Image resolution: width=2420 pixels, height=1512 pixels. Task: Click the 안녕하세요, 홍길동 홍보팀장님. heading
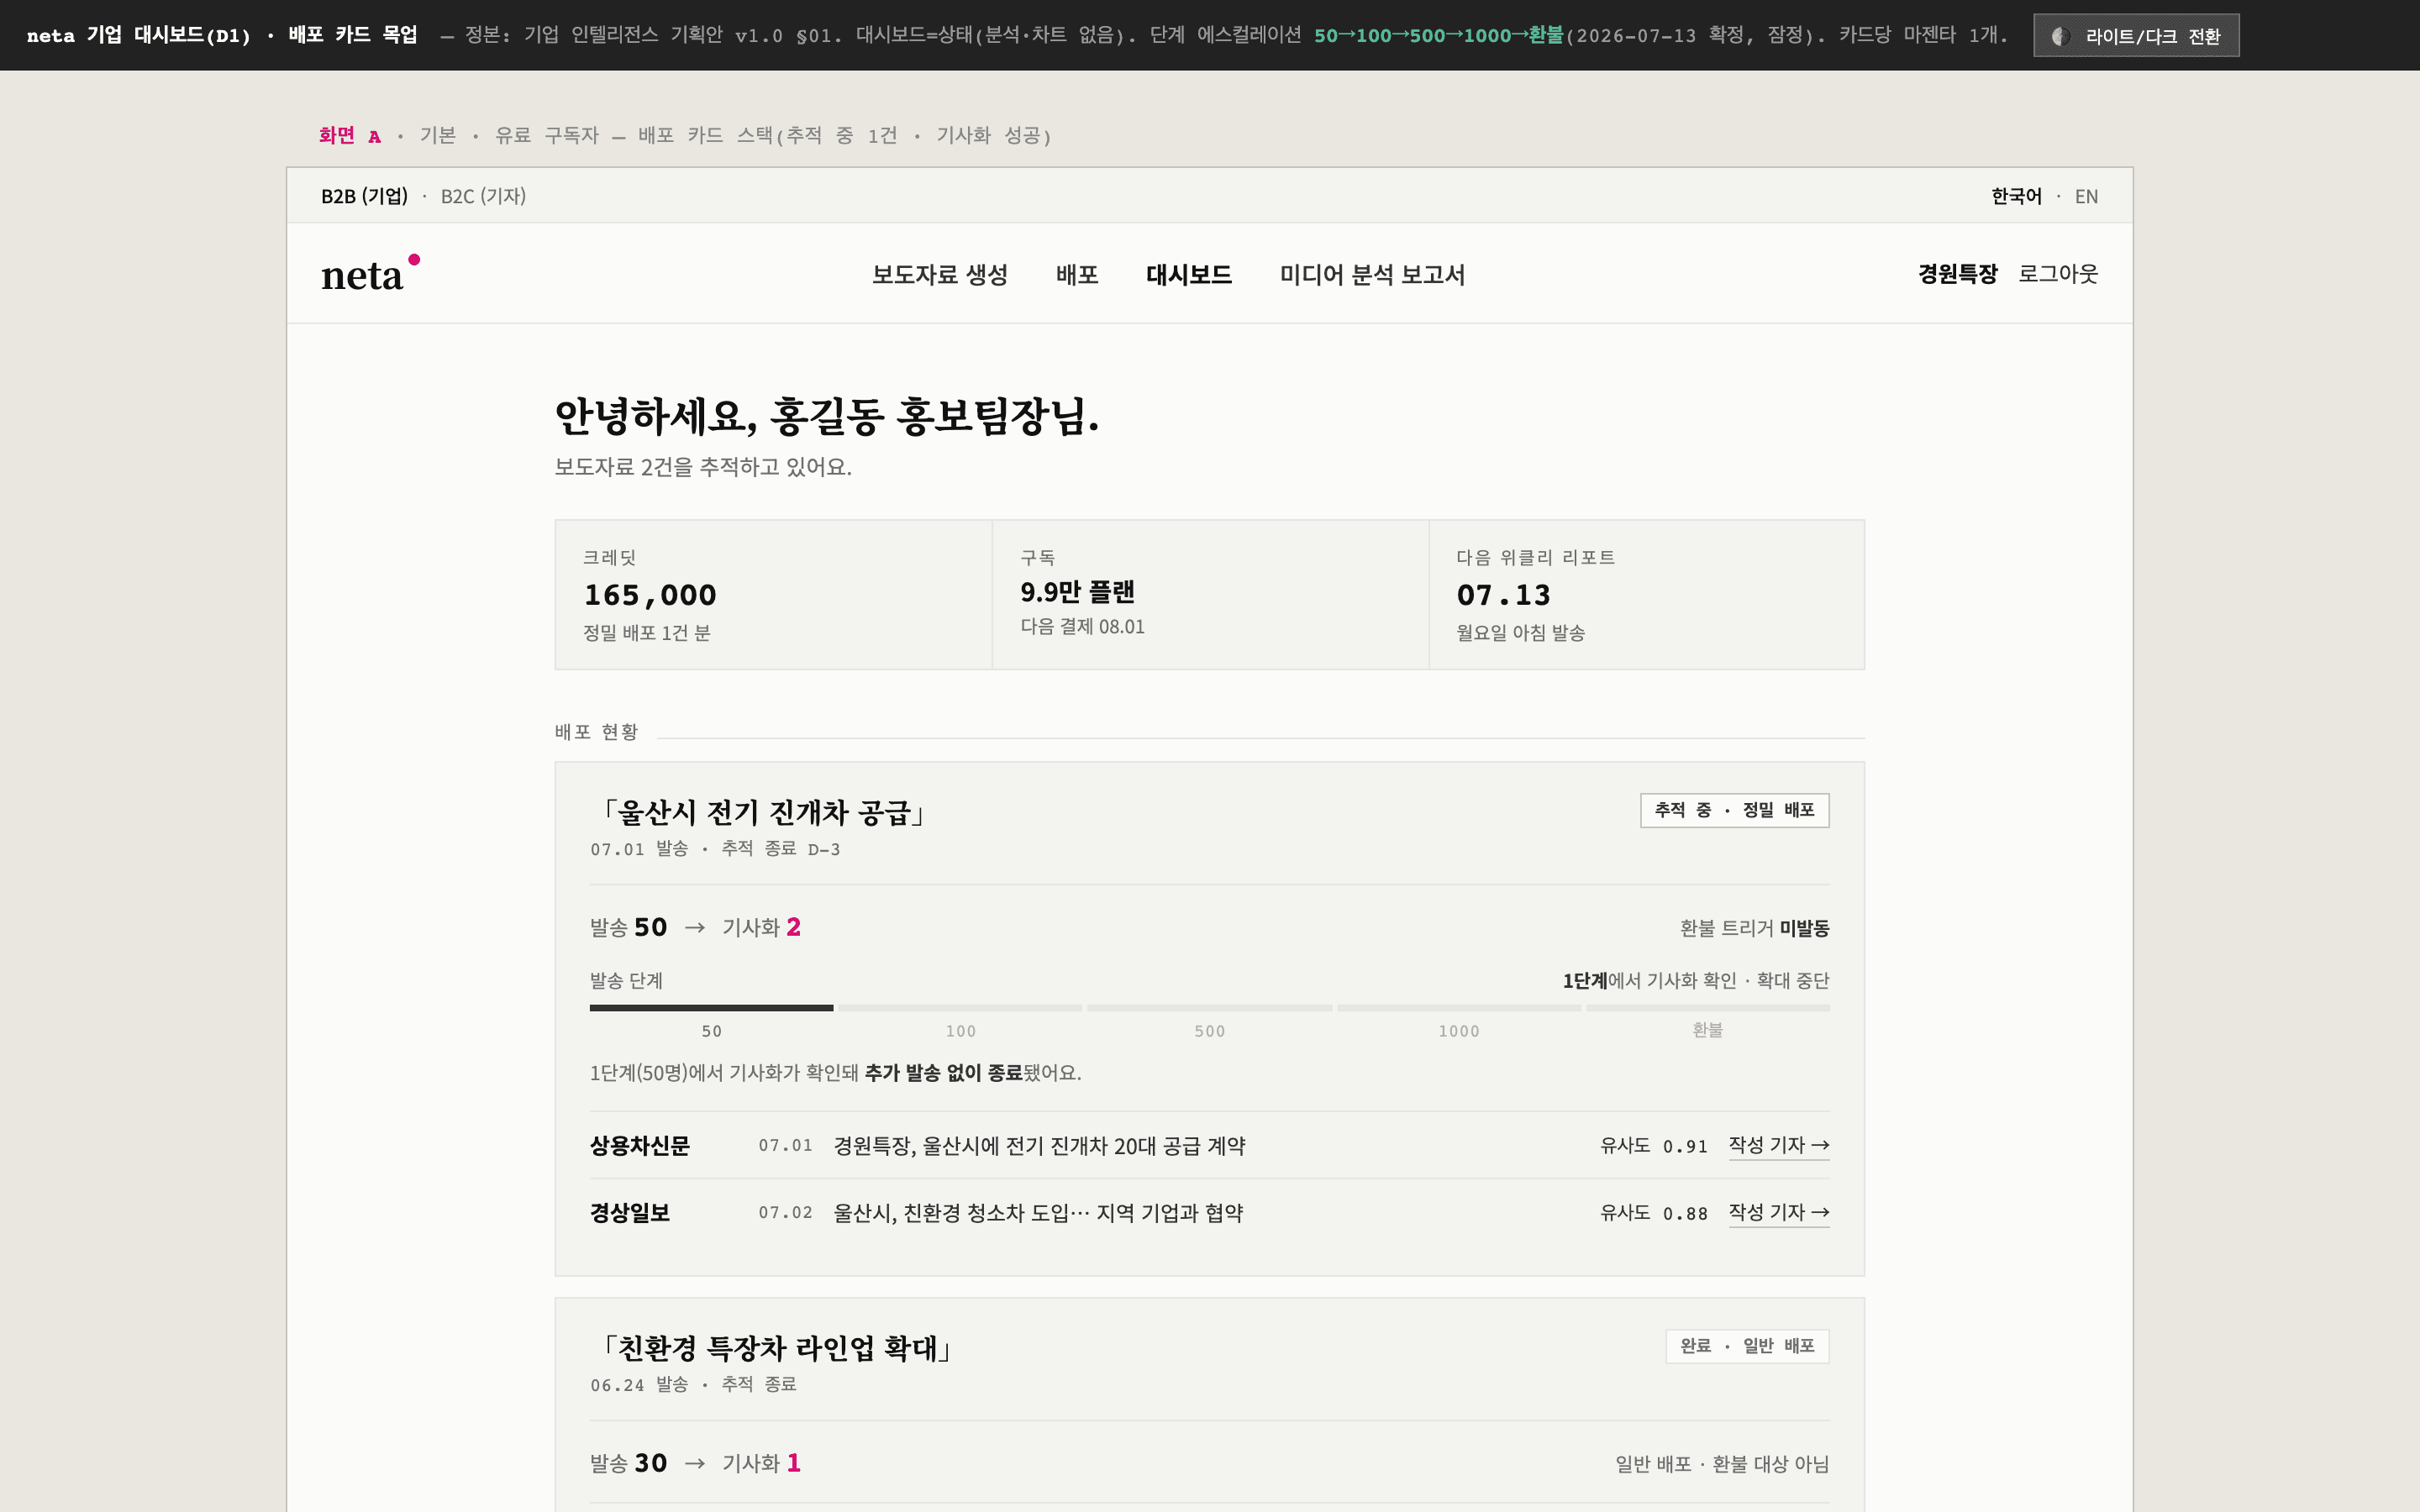click(827, 416)
